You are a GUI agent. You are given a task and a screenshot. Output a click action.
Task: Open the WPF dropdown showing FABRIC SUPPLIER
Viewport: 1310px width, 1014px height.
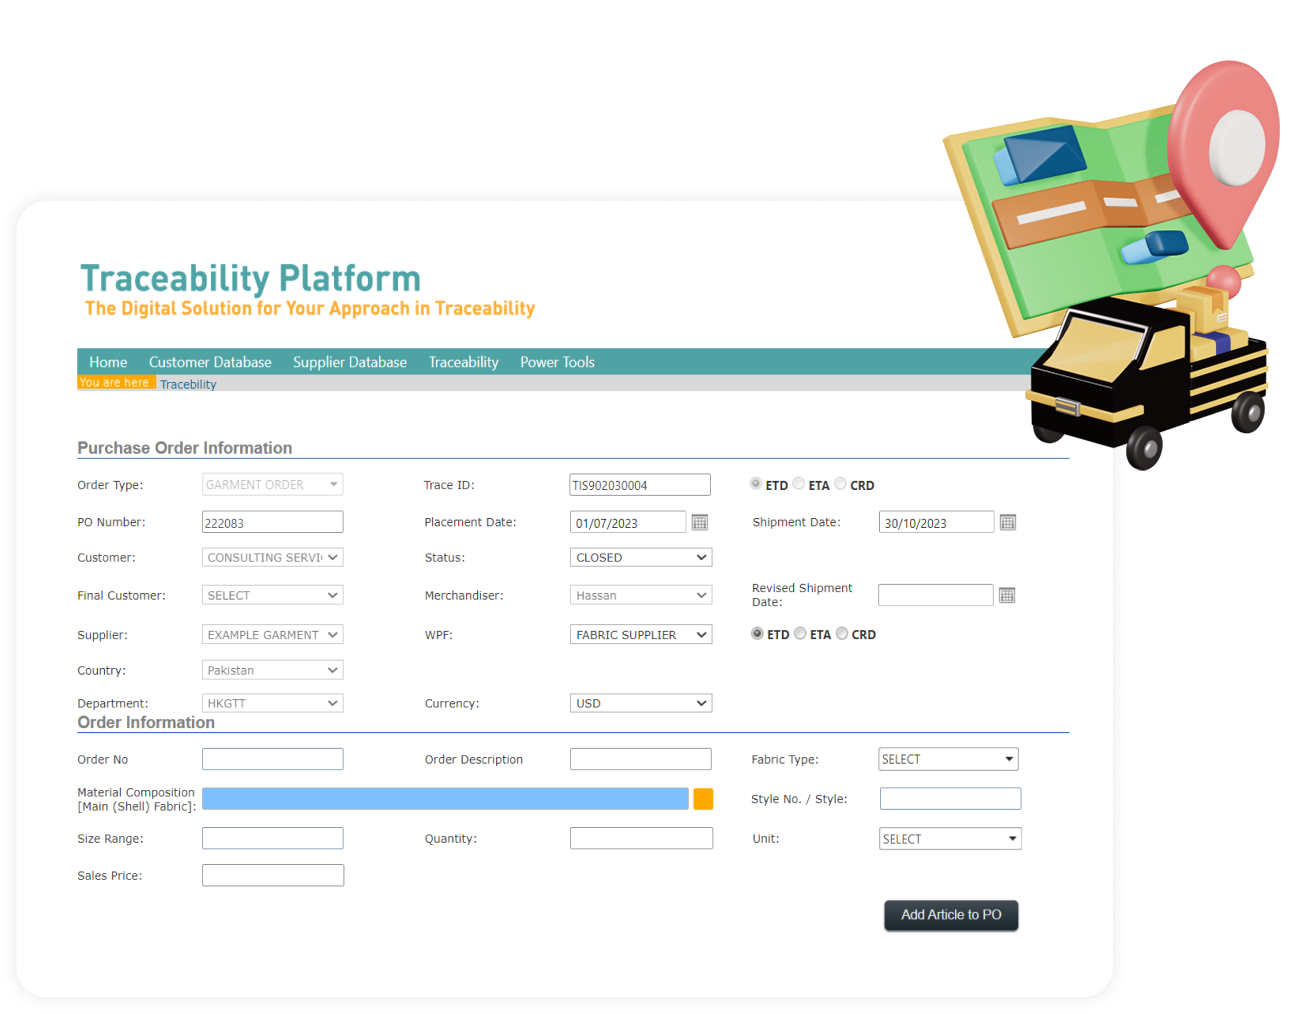click(x=640, y=634)
